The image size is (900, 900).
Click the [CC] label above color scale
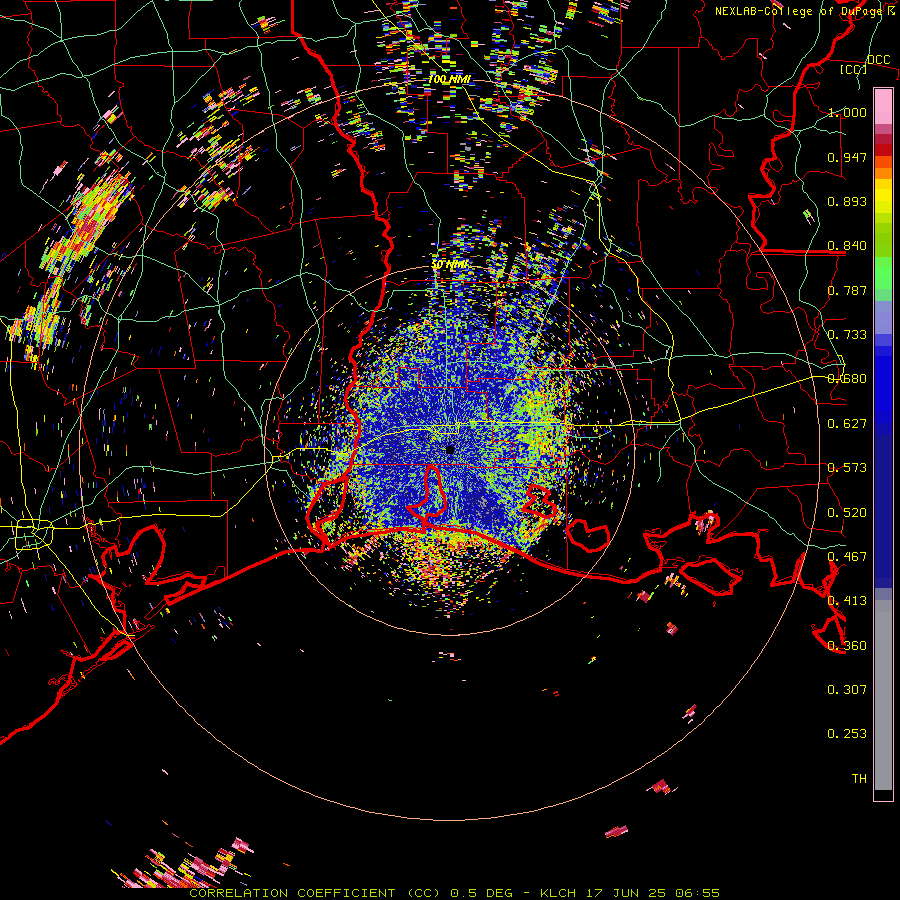[854, 69]
